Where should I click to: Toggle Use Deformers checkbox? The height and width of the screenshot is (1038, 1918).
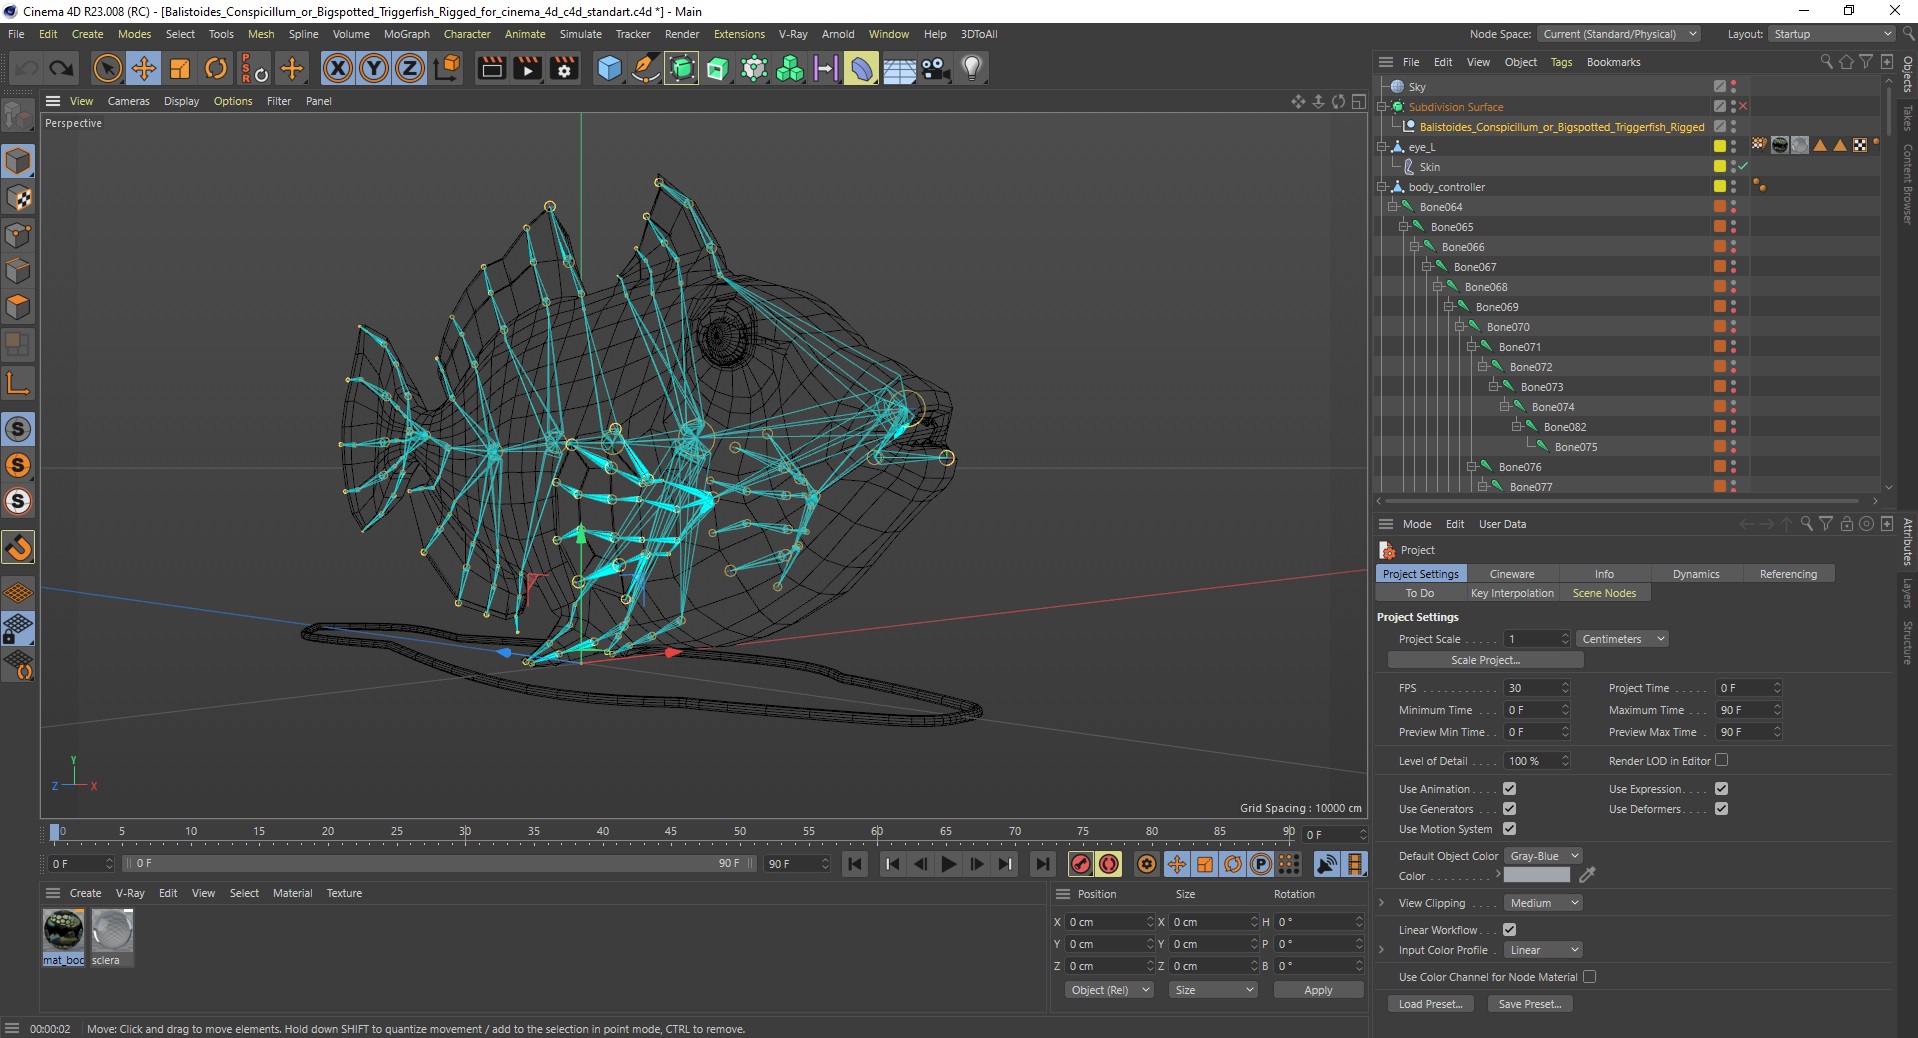[x=1721, y=809]
